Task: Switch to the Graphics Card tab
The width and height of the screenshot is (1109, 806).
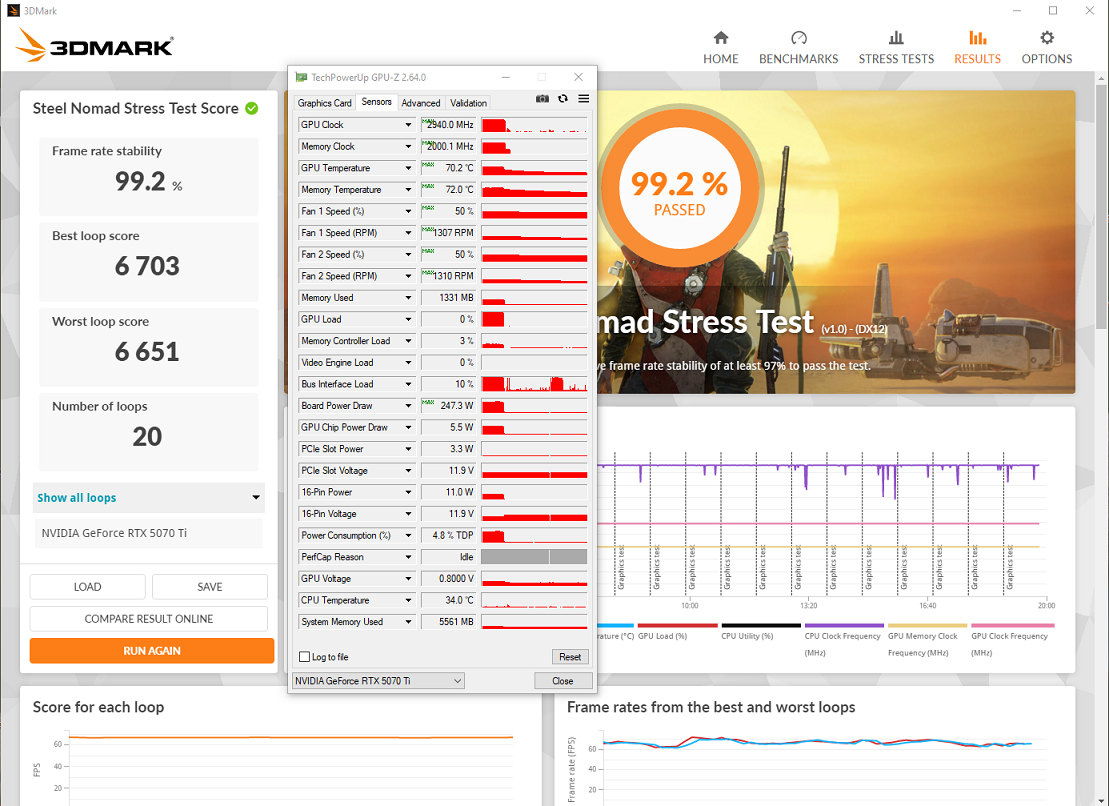Action: pos(325,103)
